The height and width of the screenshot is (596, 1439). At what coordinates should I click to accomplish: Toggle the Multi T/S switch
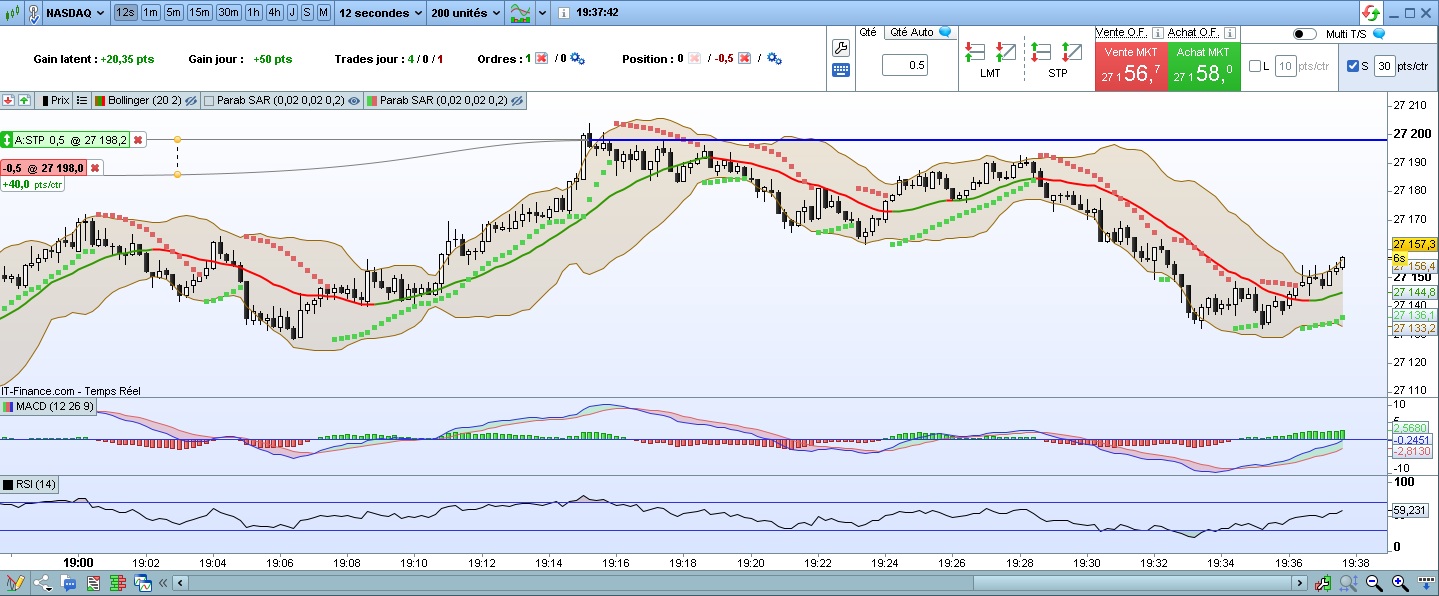click(x=1305, y=34)
